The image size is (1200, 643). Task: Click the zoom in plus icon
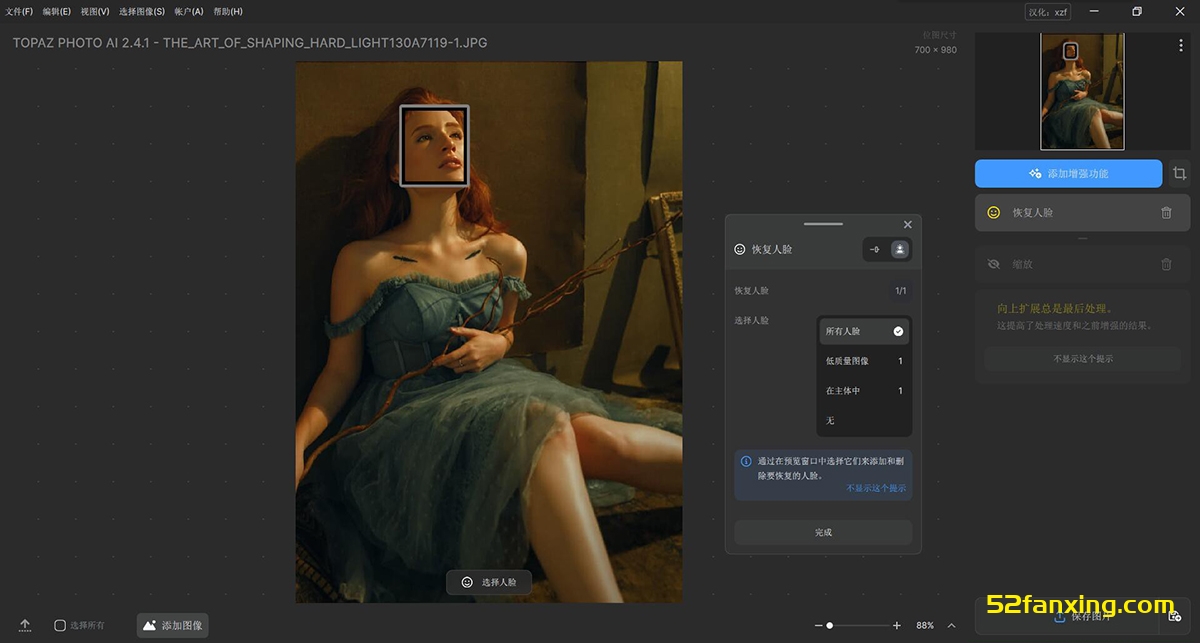pos(897,625)
